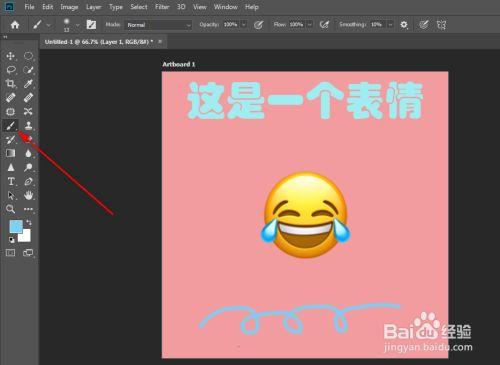
Task: Select the History Brush tool
Action: (10, 139)
